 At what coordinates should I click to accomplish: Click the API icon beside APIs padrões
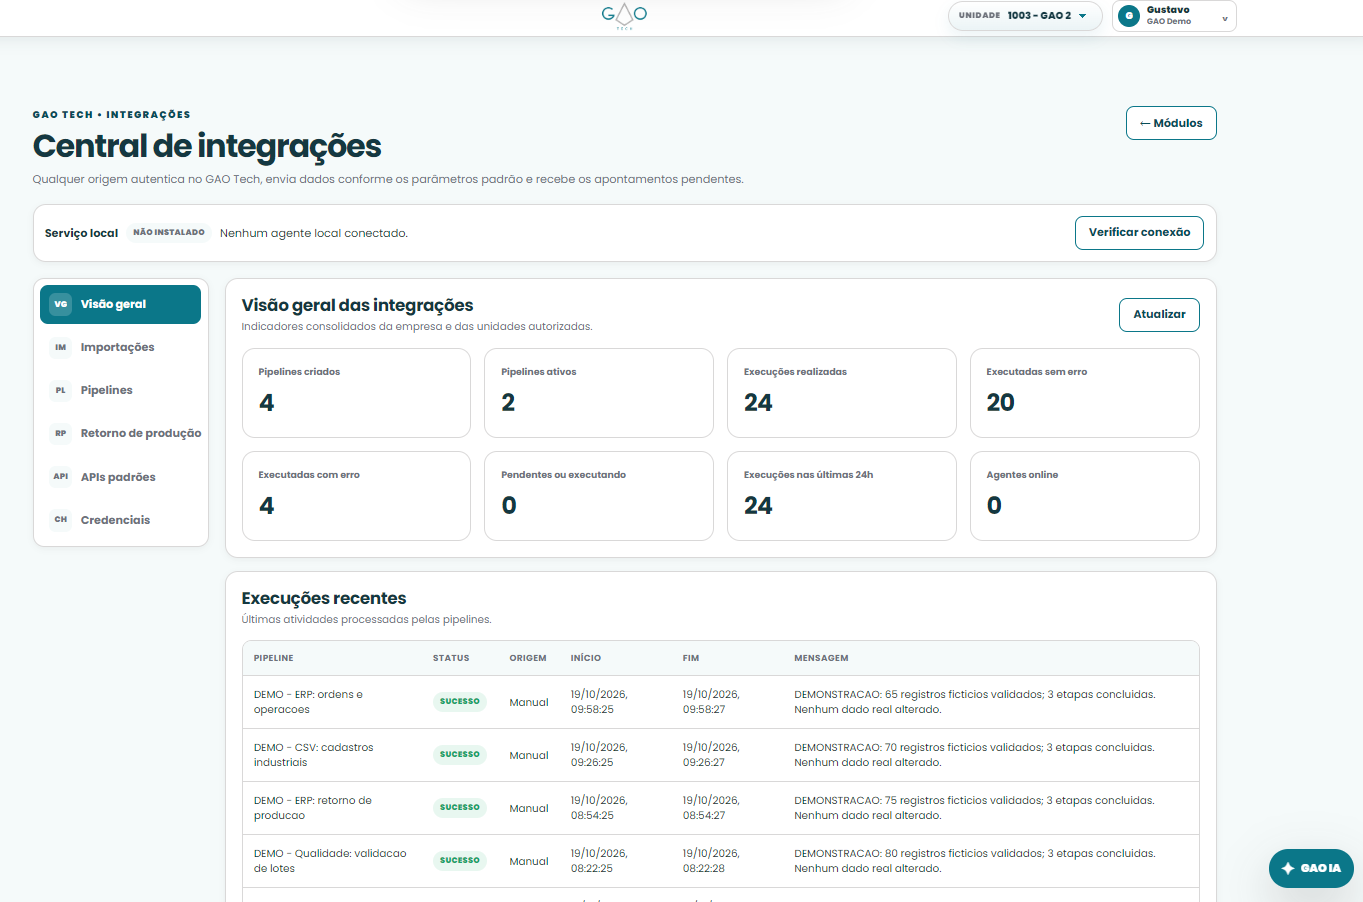tap(61, 477)
